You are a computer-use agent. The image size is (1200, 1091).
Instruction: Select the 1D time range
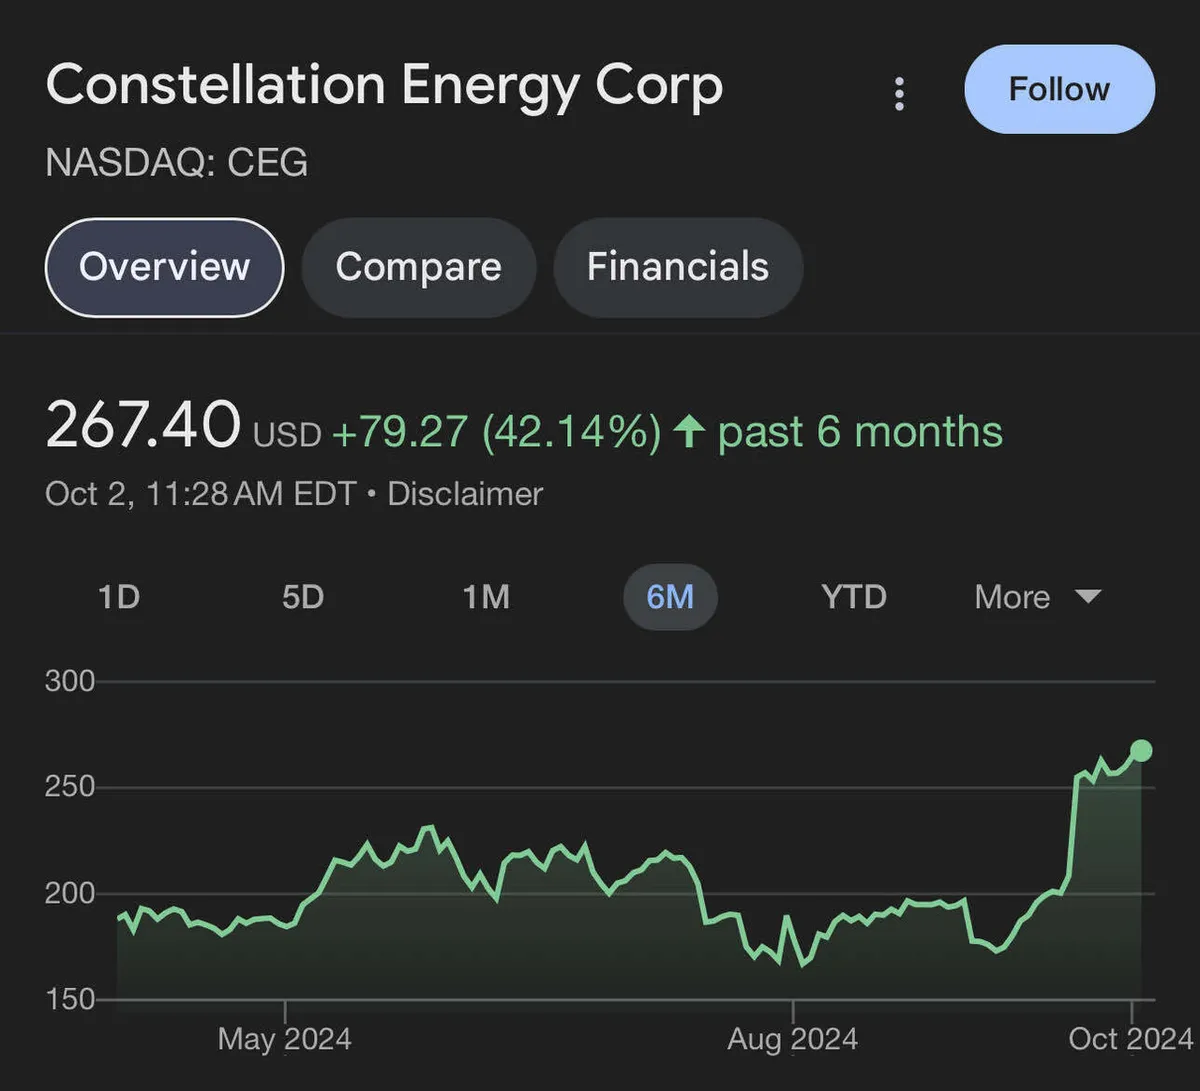tap(119, 597)
